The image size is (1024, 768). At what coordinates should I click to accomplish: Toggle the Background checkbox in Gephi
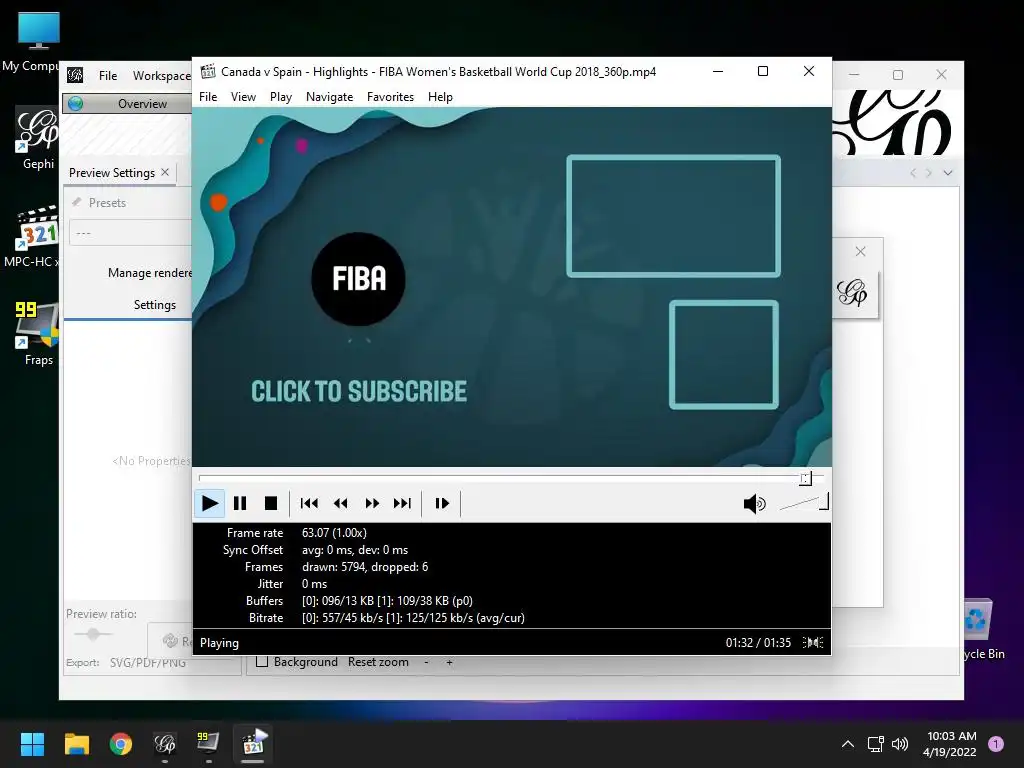pyautogui.click(x=262, y=662)
